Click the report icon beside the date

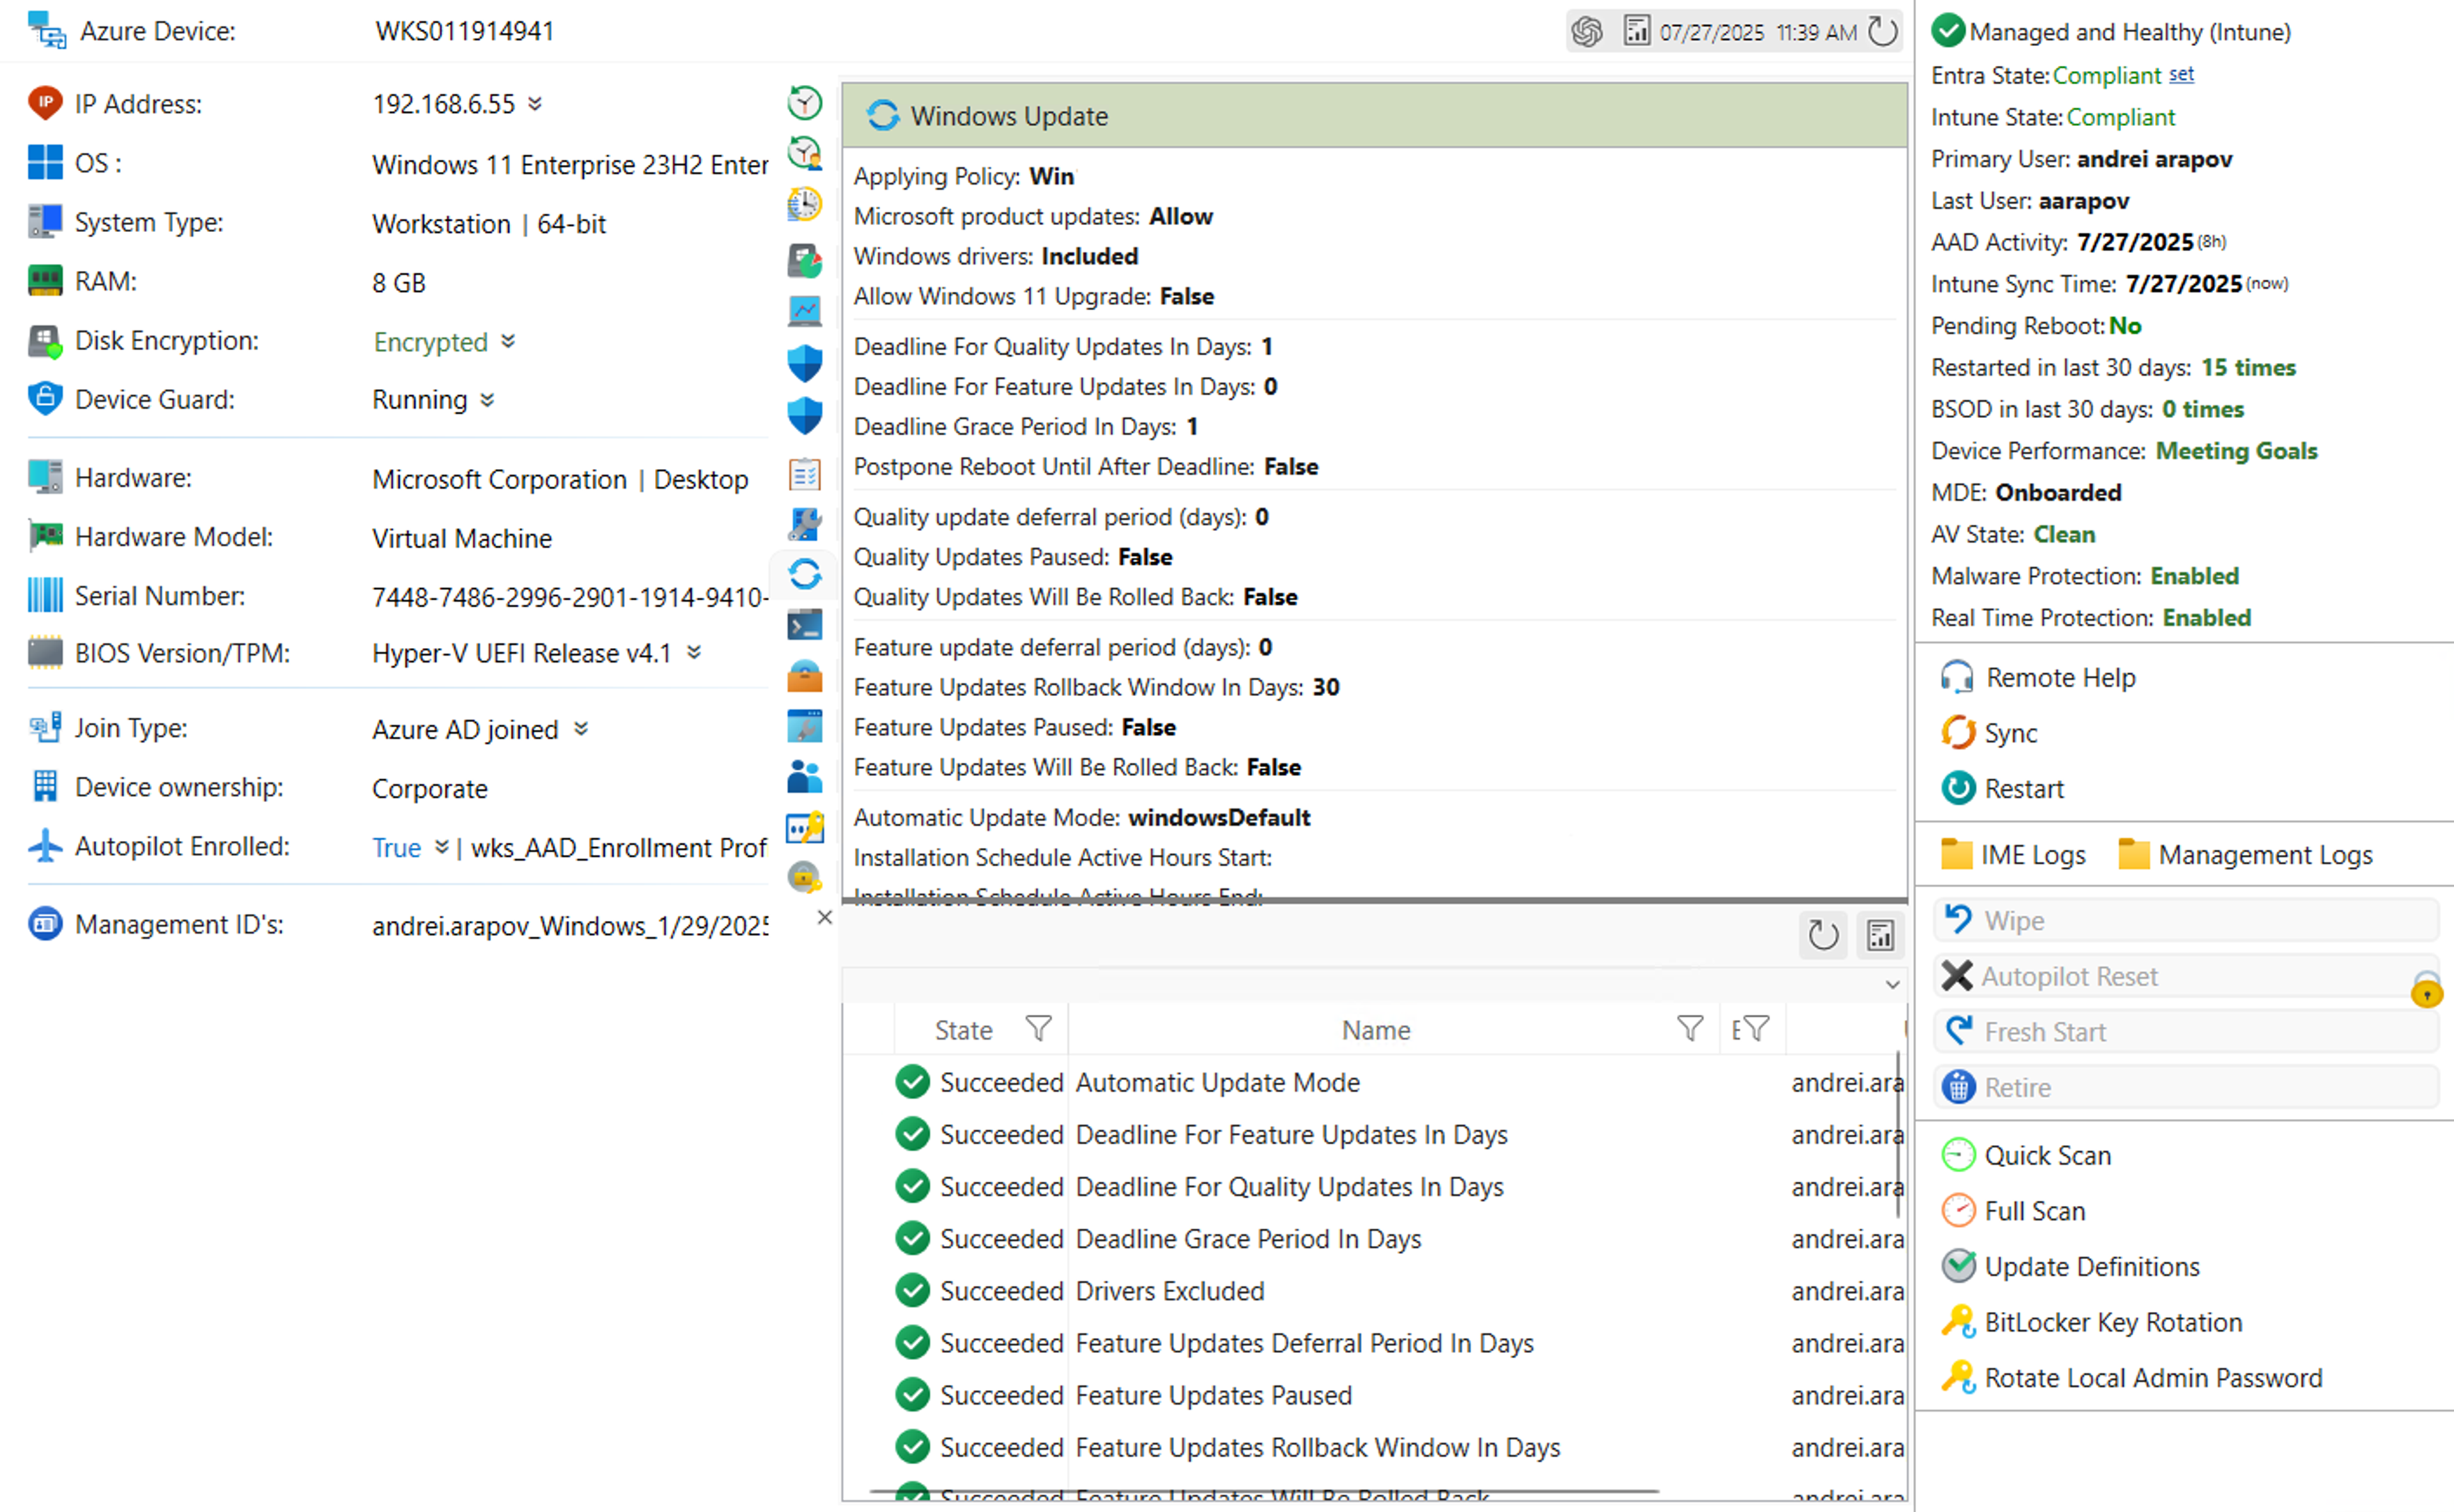1636,31
